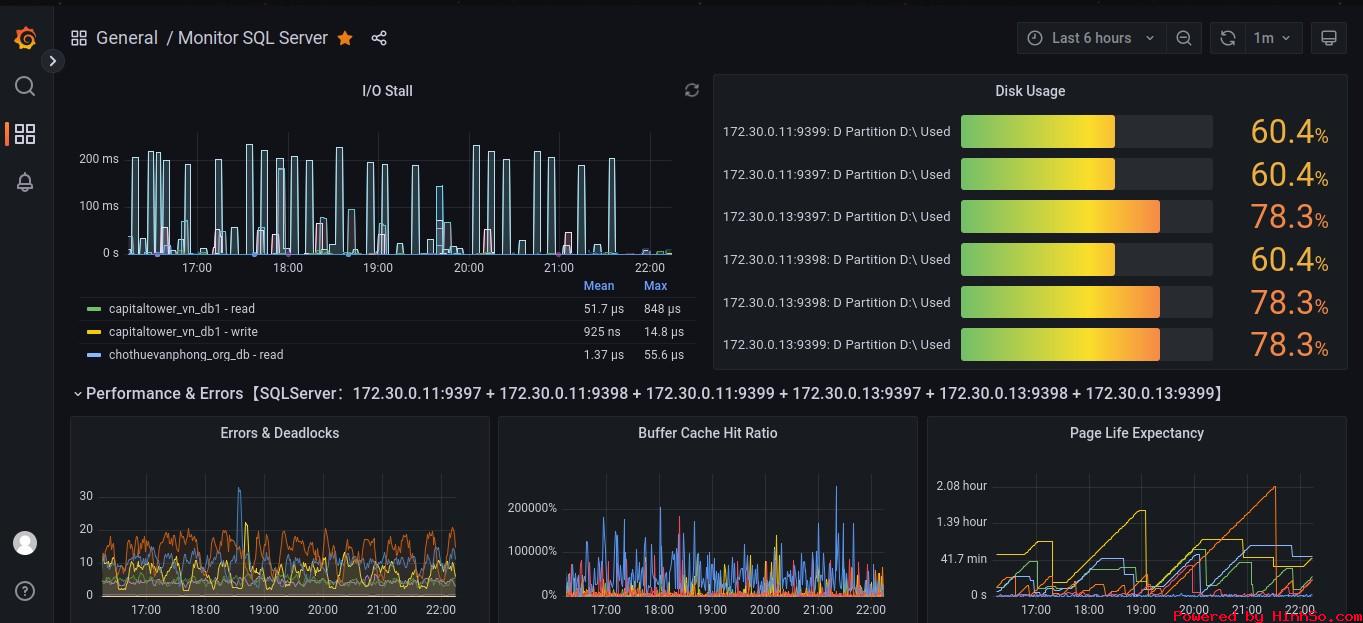
Task: Toggle chothuevanphong_org_db - read legend series
Action: pos(195,355)
